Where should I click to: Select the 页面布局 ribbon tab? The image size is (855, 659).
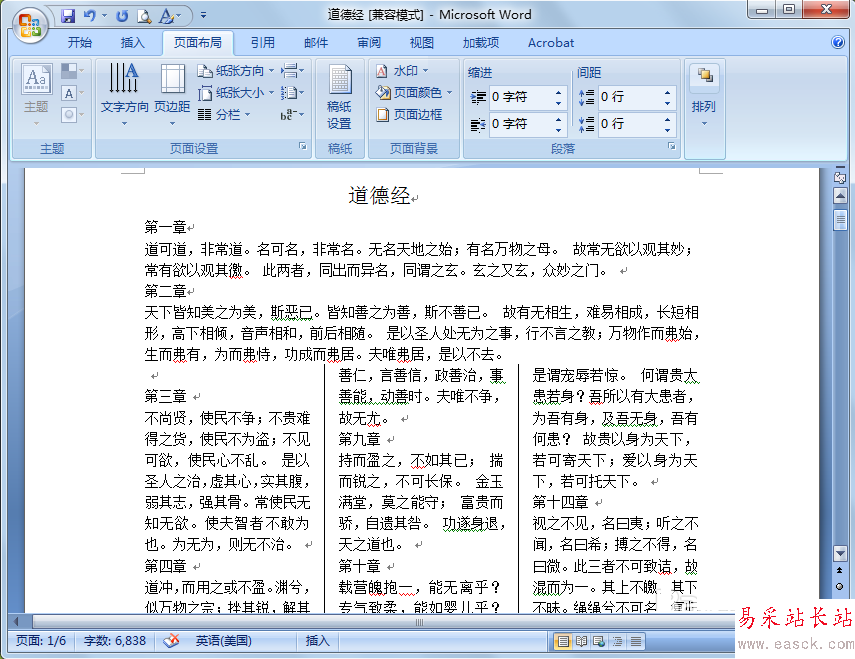click(x=197, y=43)
